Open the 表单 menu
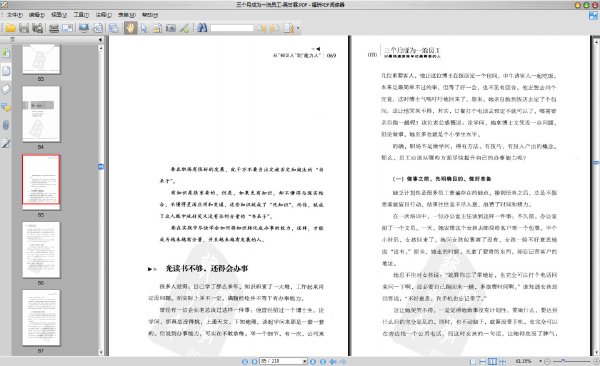The height and width of the screenshot is (366, 600). coord(126,15)
